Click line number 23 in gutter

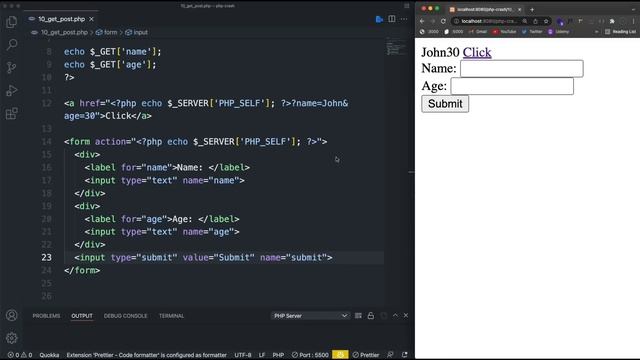pos(47,258)
